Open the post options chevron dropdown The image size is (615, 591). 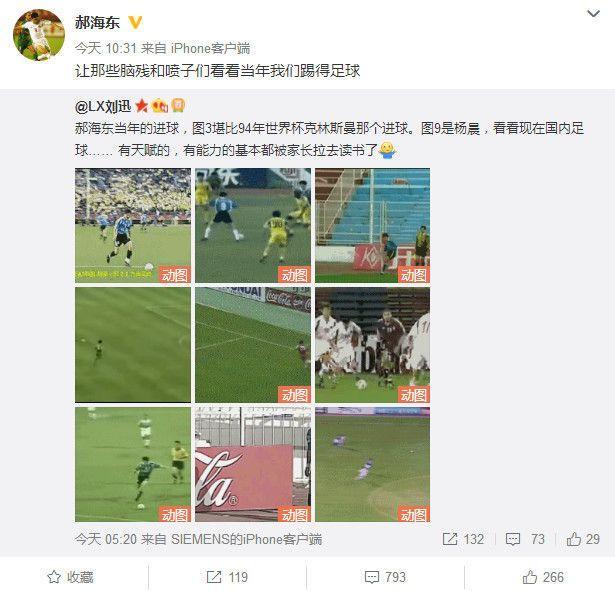tap(593, 14)
